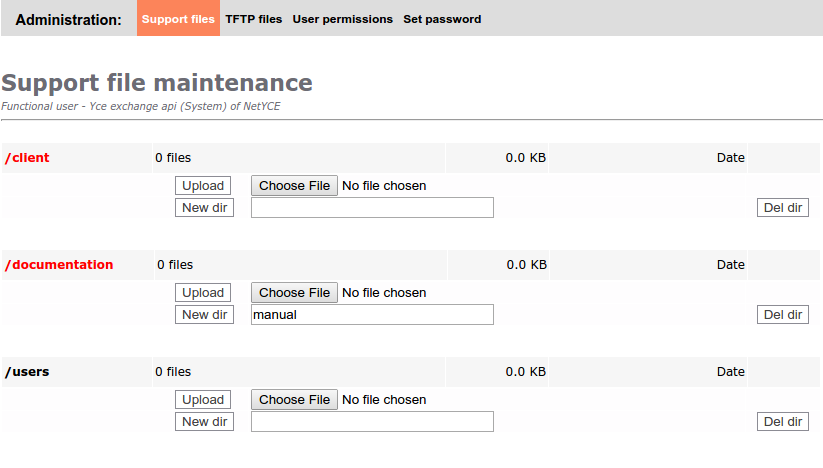Choose a file for the /users directory
823x468 pixels.
click(294, 400)
